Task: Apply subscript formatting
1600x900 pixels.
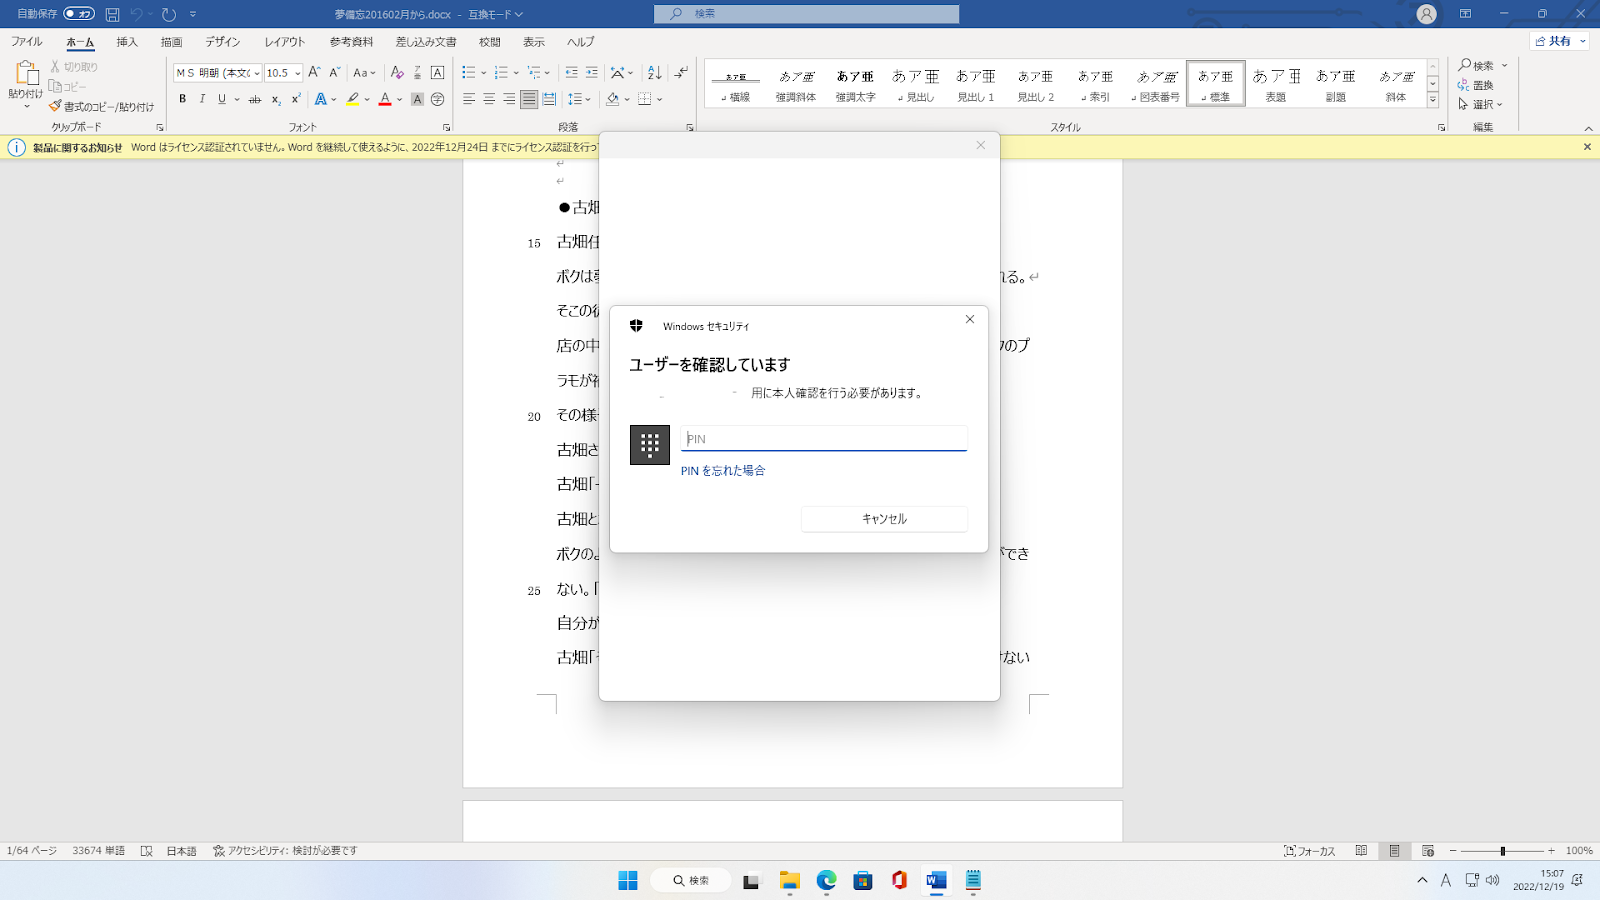Action: 276,99
